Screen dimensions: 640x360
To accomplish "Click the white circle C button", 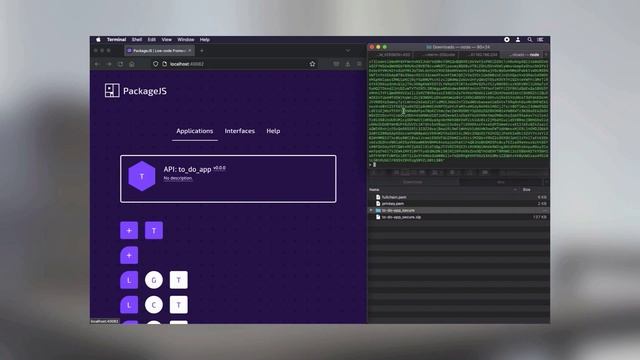I will coord(154,305).
